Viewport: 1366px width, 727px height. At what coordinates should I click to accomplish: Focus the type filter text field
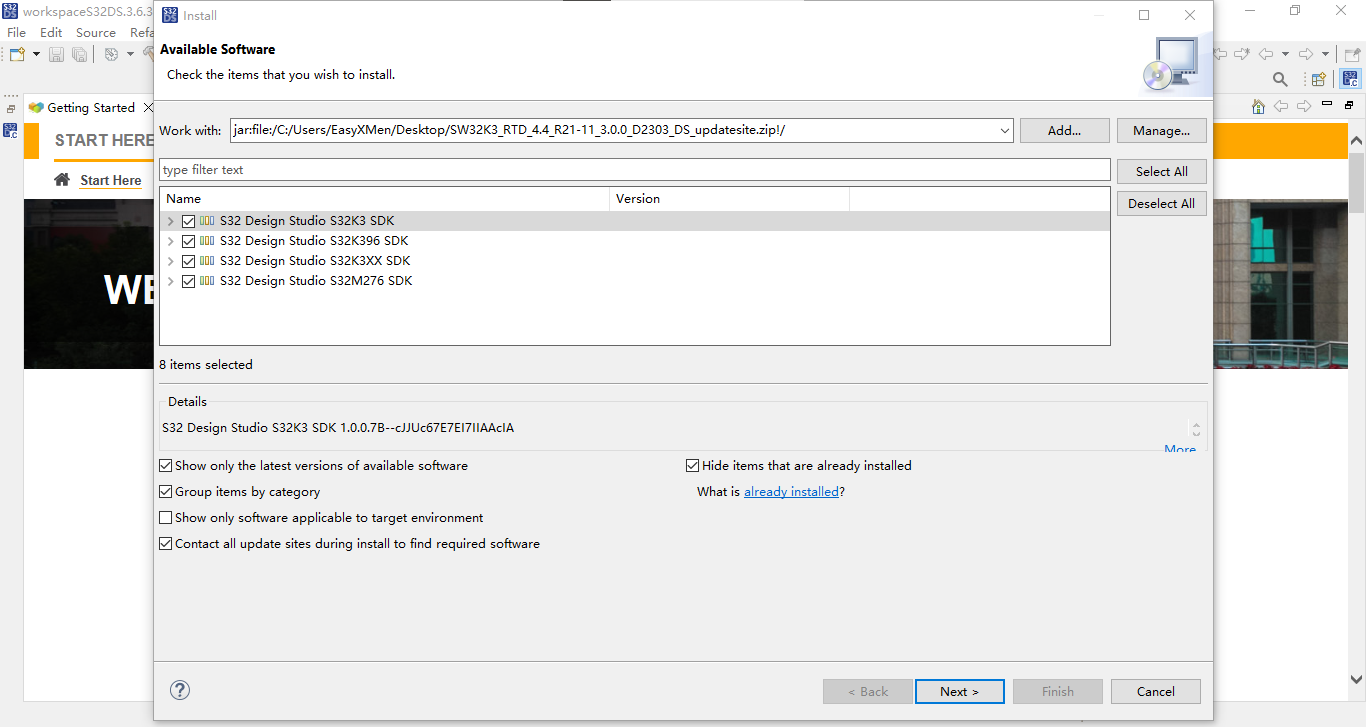coord(635,170)
